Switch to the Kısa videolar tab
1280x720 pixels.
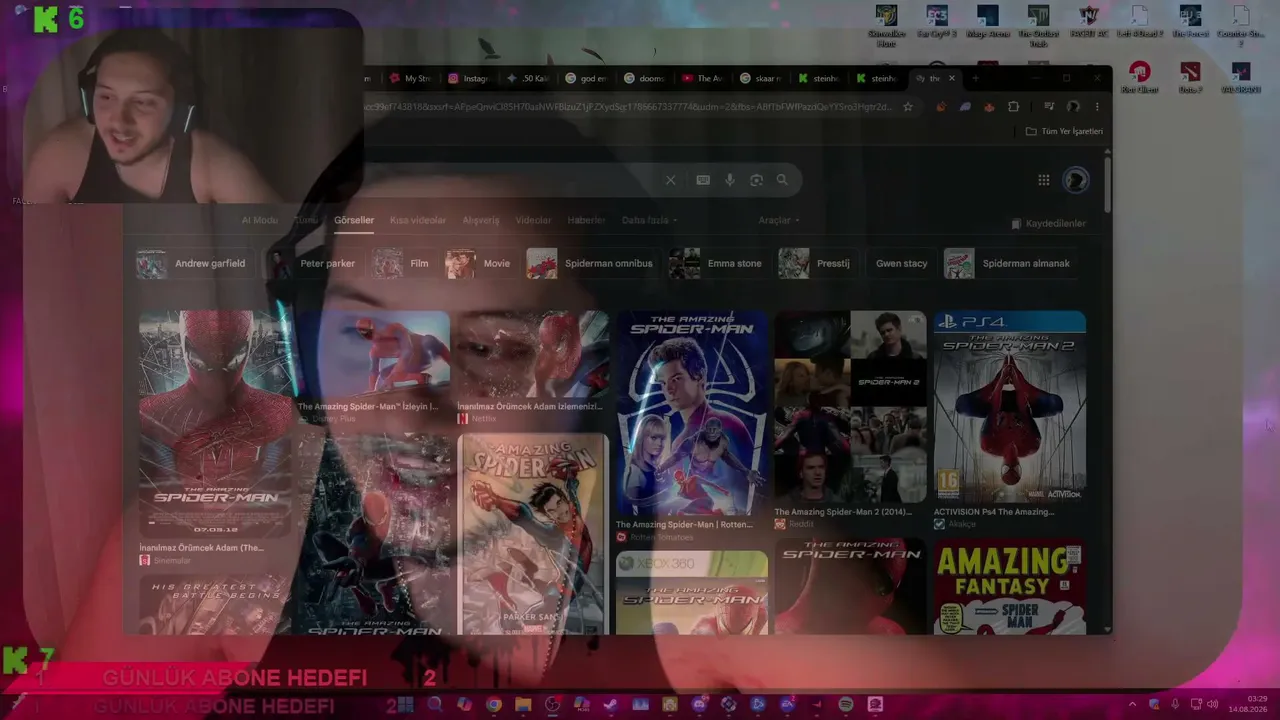pyautogui.click(x=418, y=220)
